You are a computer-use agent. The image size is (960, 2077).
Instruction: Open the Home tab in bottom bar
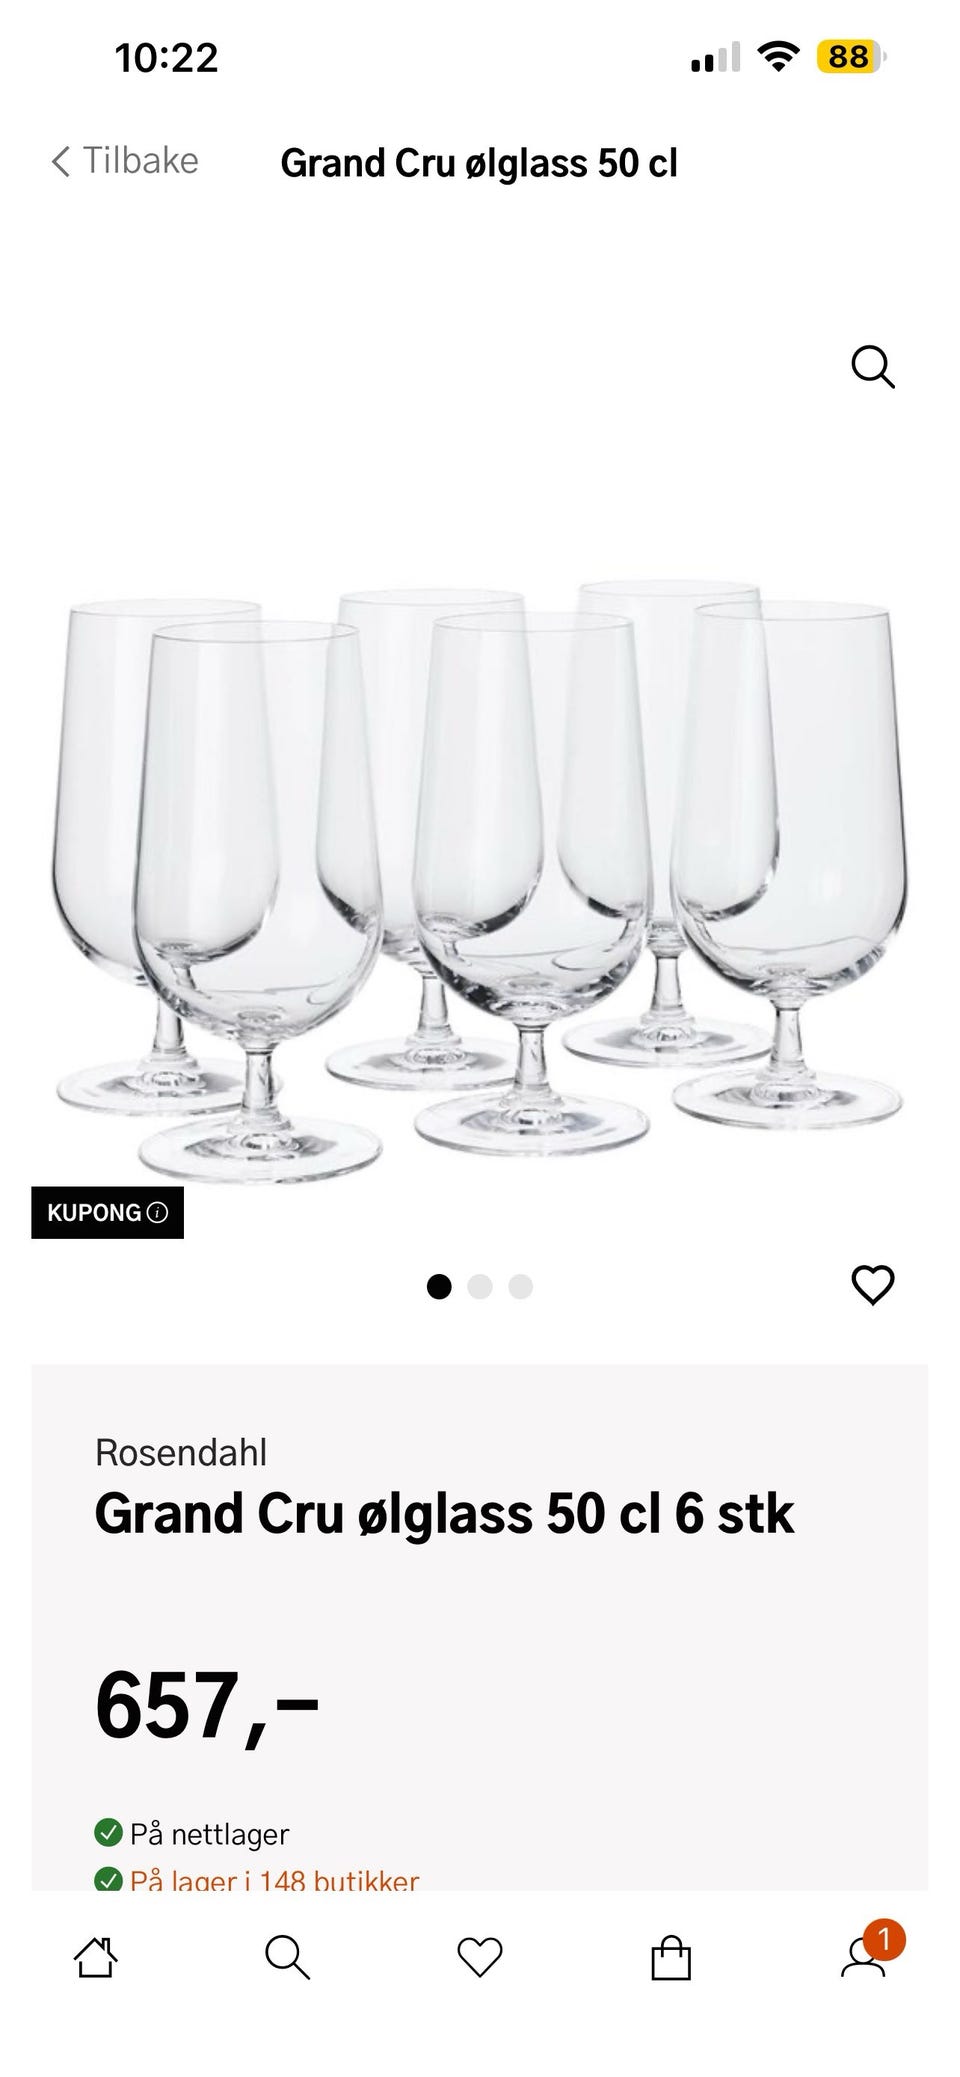[x=96, y=1957]
